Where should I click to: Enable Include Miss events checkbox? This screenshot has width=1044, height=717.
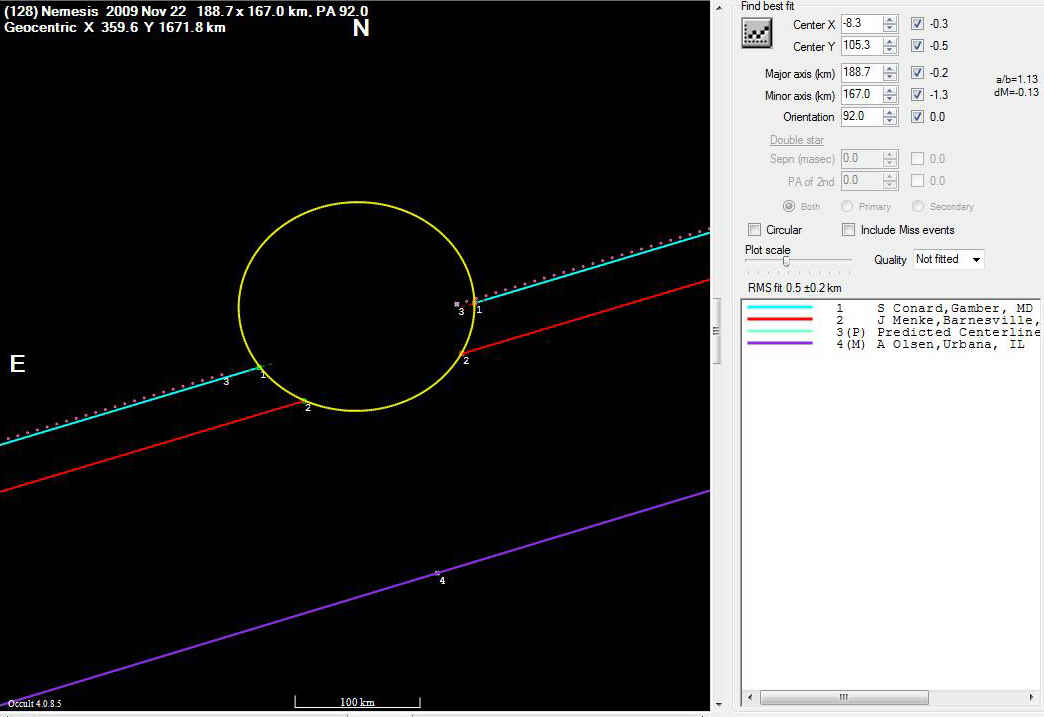pos(848,230)
